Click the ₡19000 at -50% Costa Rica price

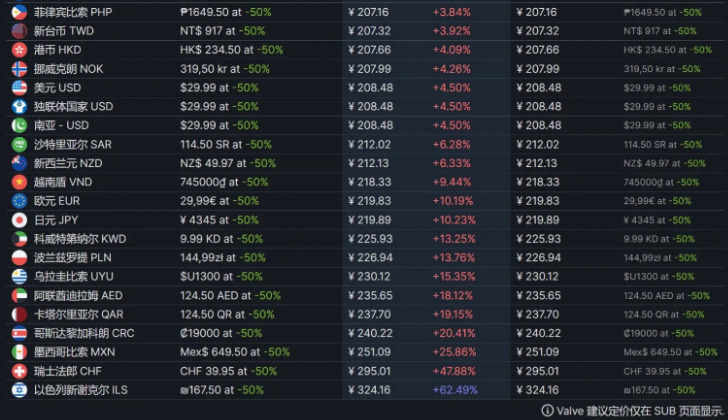221,333
